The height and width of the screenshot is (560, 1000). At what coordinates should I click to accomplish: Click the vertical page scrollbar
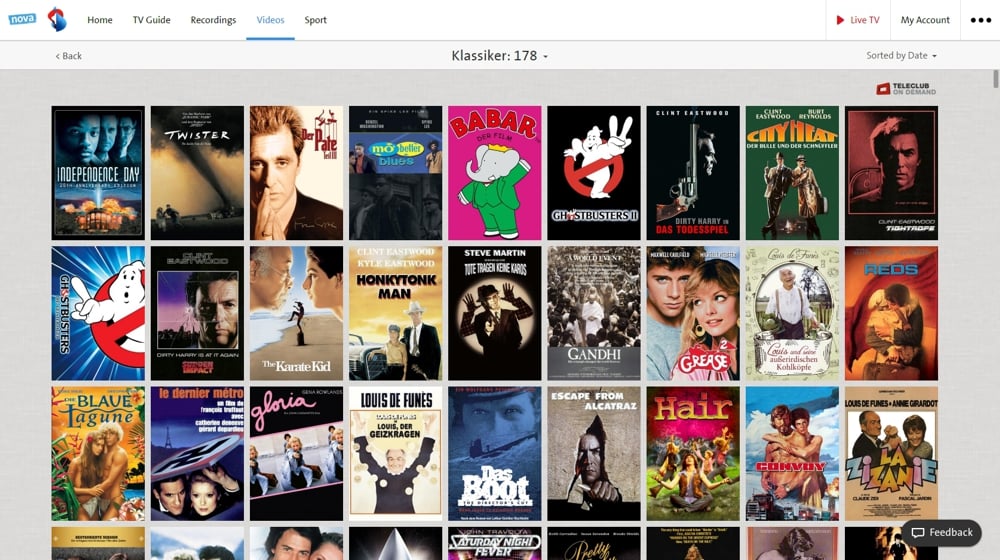[996, 79]
